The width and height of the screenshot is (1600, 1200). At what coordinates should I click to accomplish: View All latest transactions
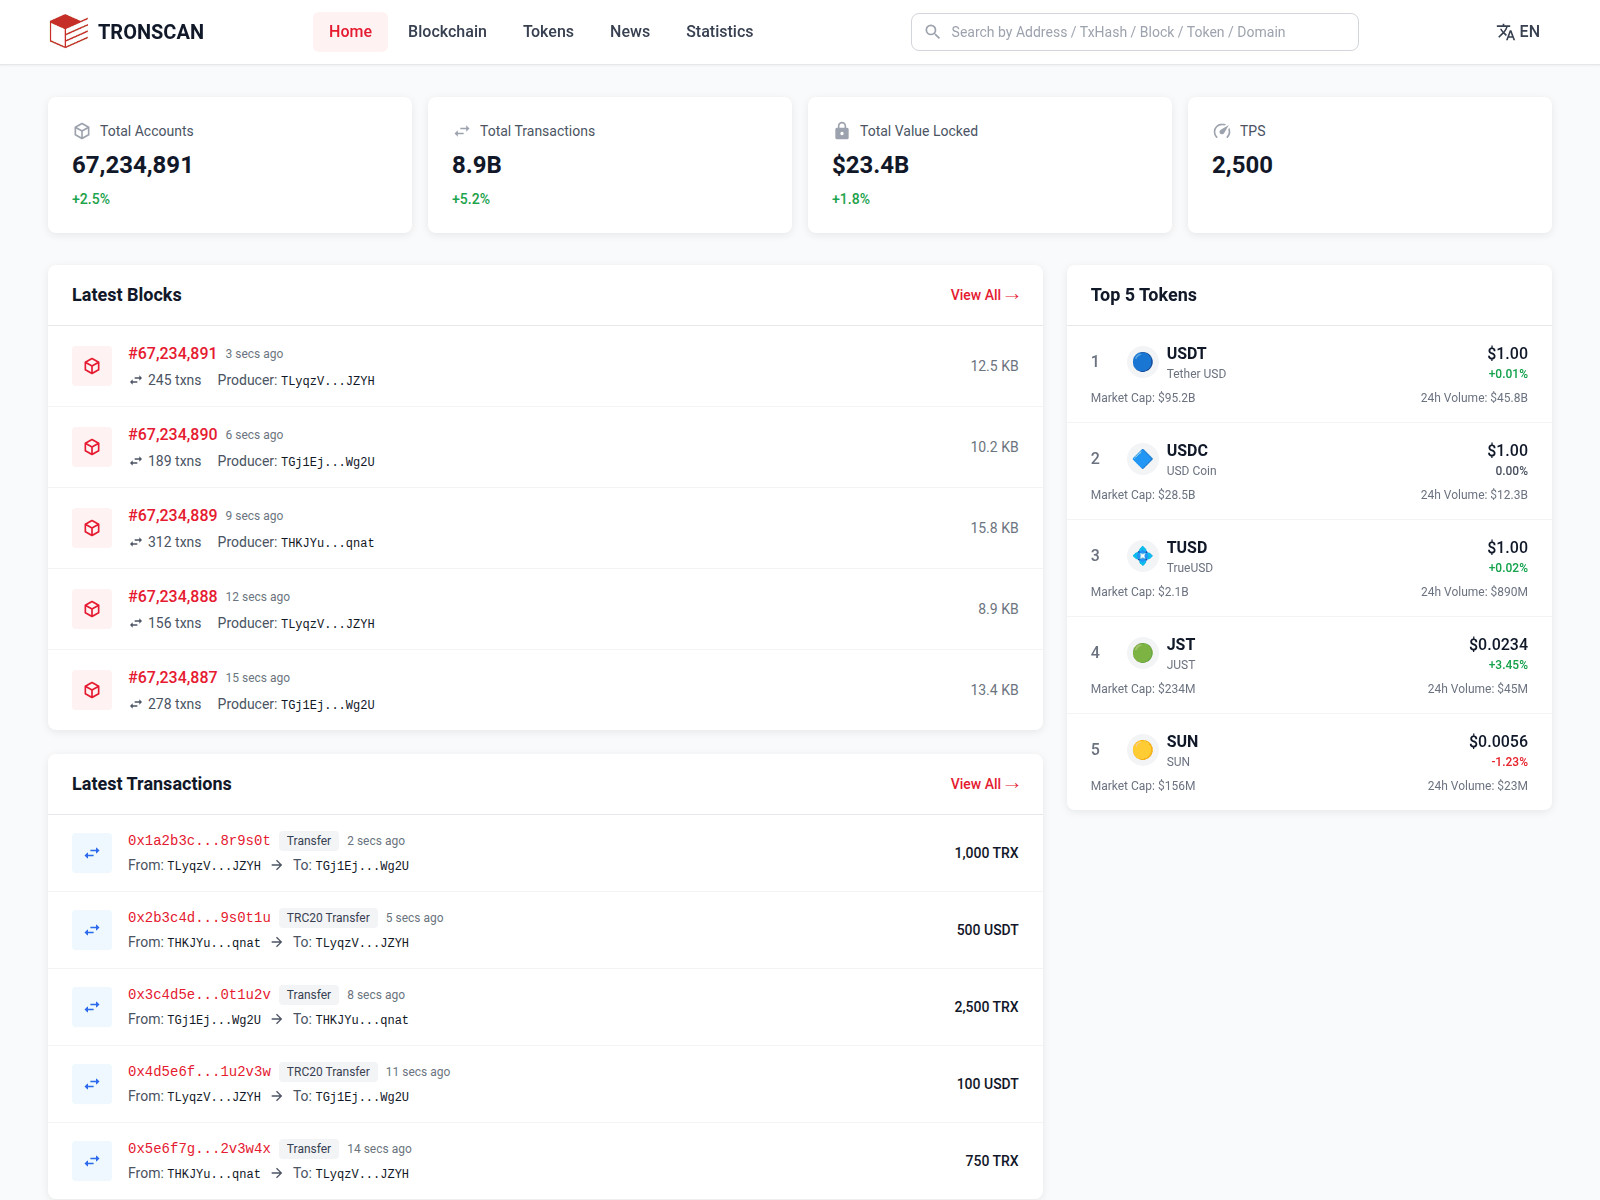point(985,784)
